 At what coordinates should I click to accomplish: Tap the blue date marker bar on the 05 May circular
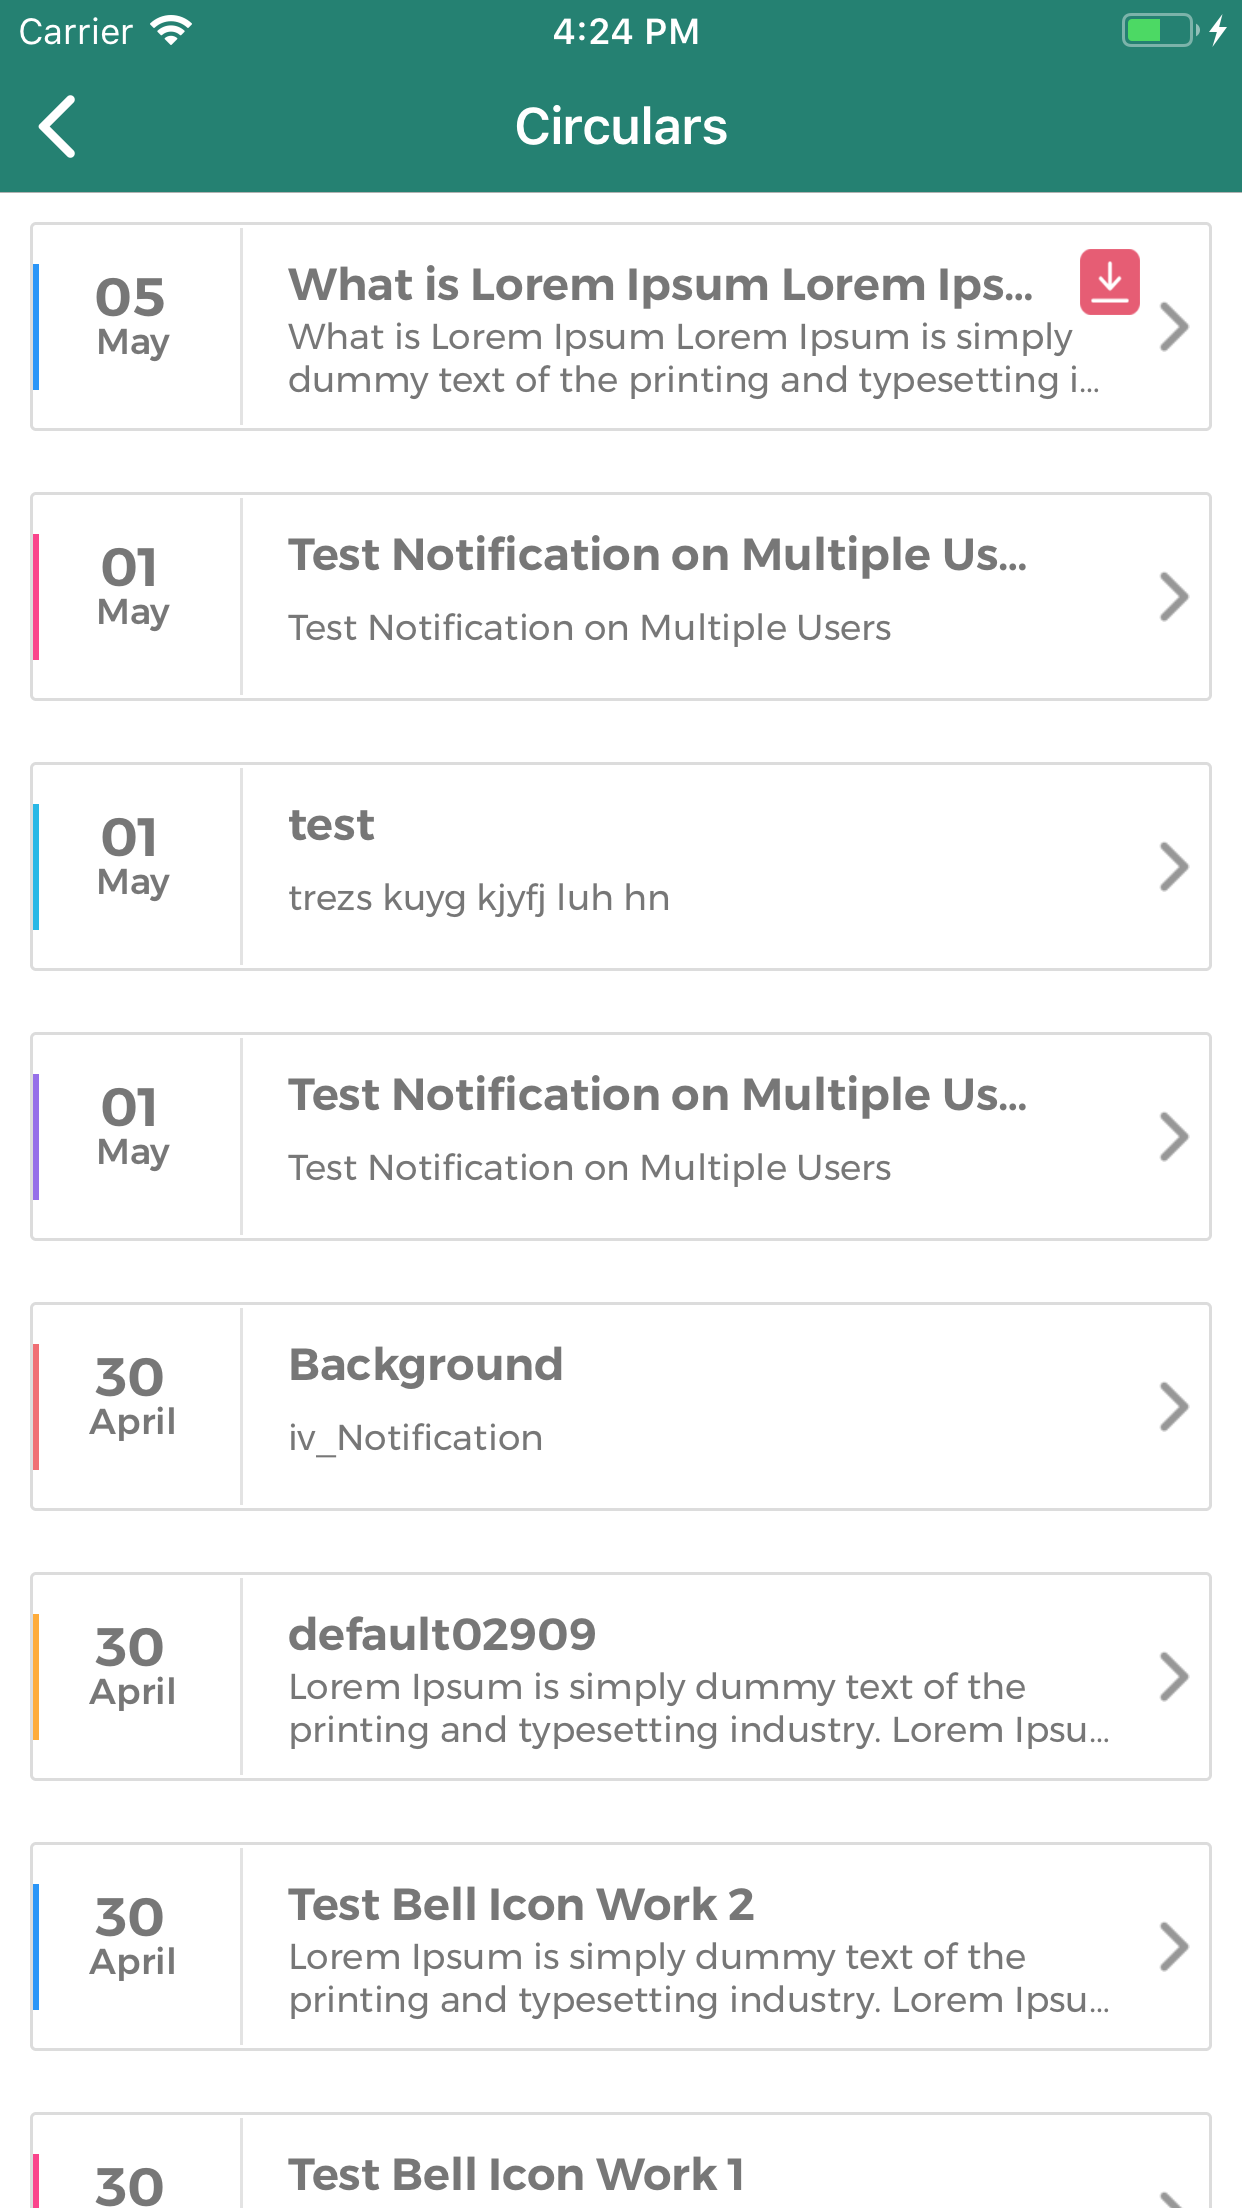38,326
